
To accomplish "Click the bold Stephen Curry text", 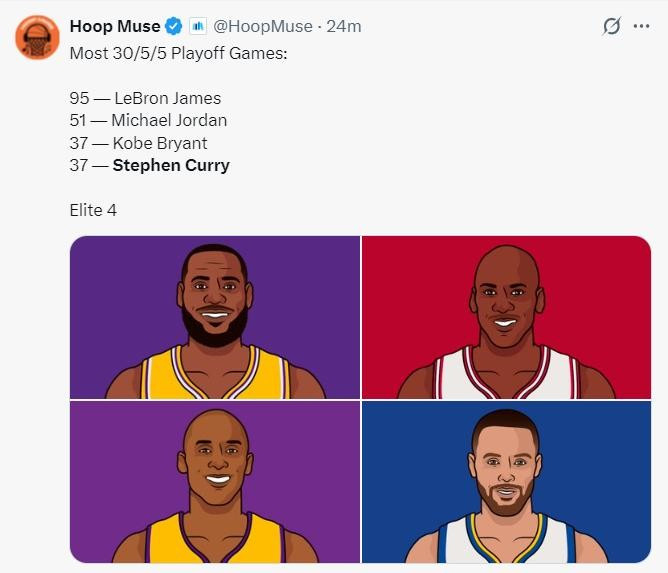I will tap(171, 165).
